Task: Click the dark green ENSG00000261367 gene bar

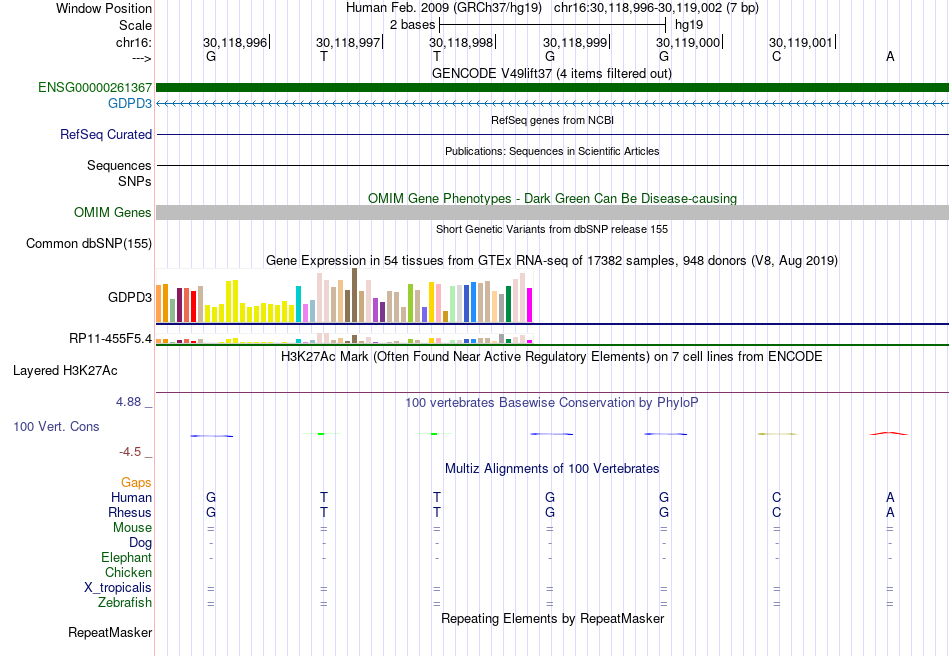Action: click(x=552, y=87)
